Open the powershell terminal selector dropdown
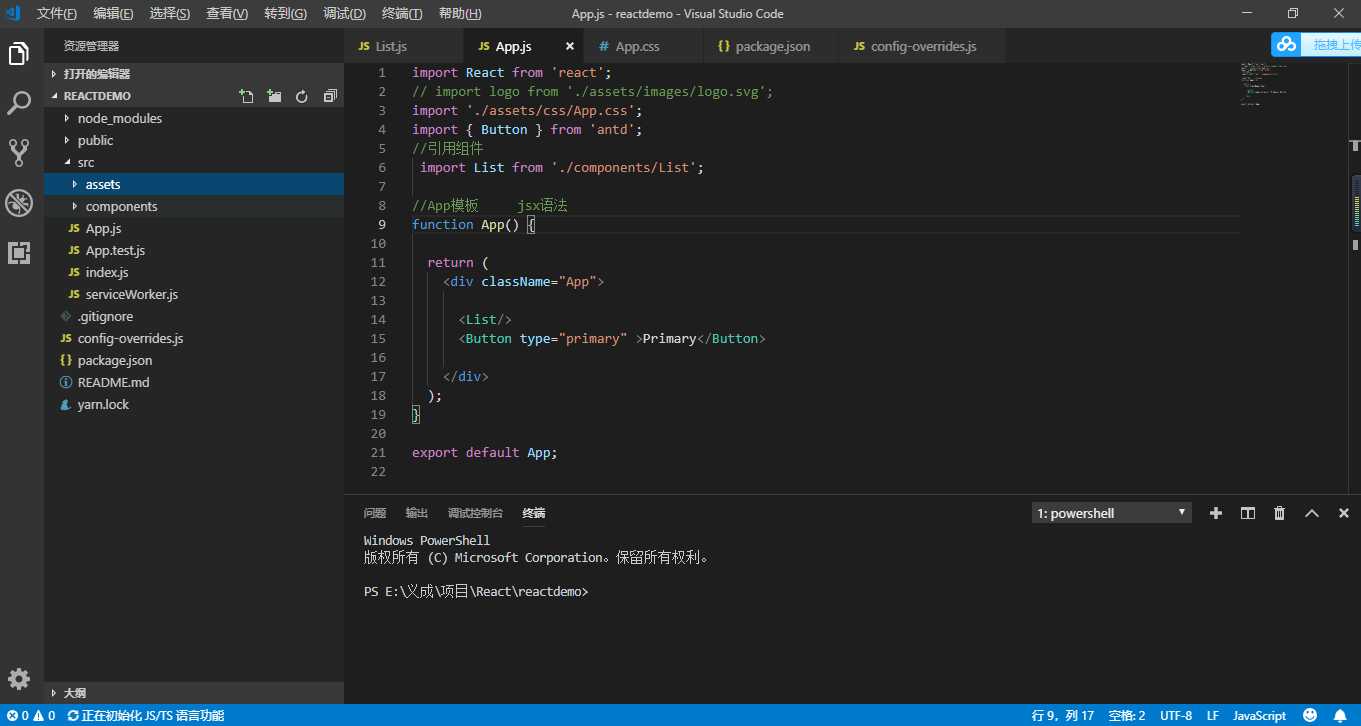This screenshot has width=1361, height=726. [1111, 513]
